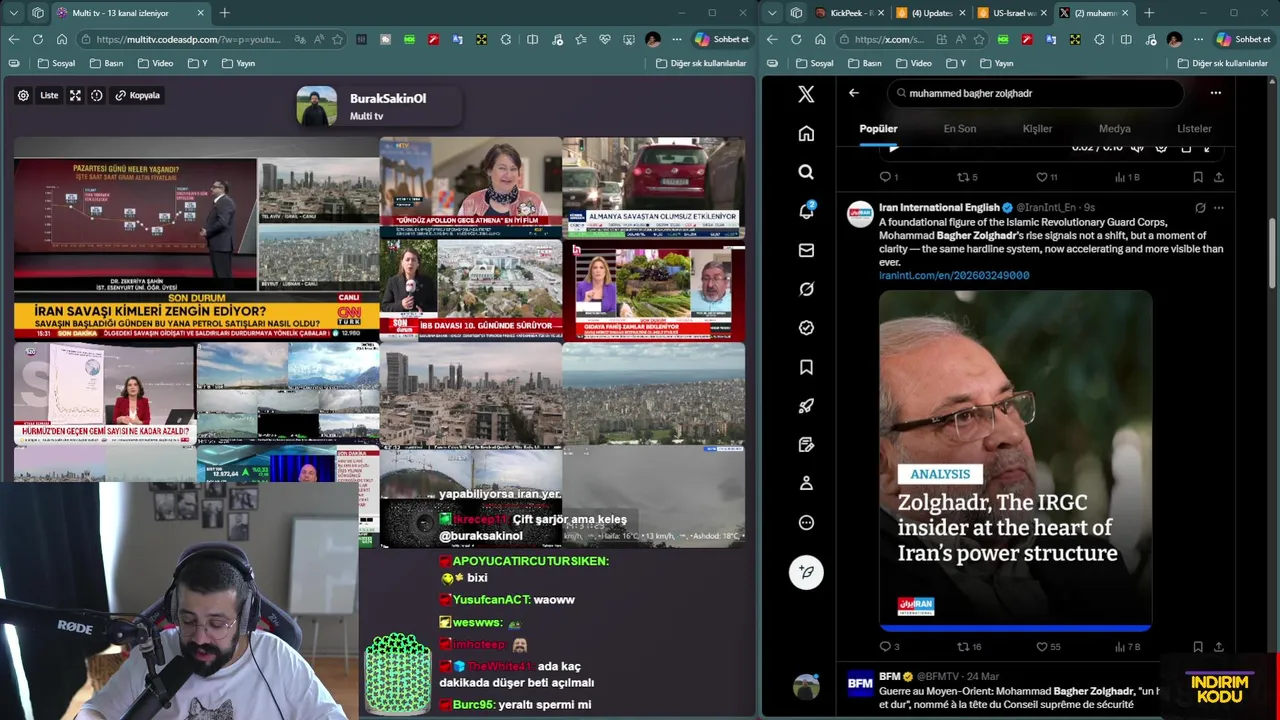The width and height of the screenshot is (1280, 720).
Task: Open extensions puzzle icon in right browser
Action: pyautogui.click(x=1099, y=39)
